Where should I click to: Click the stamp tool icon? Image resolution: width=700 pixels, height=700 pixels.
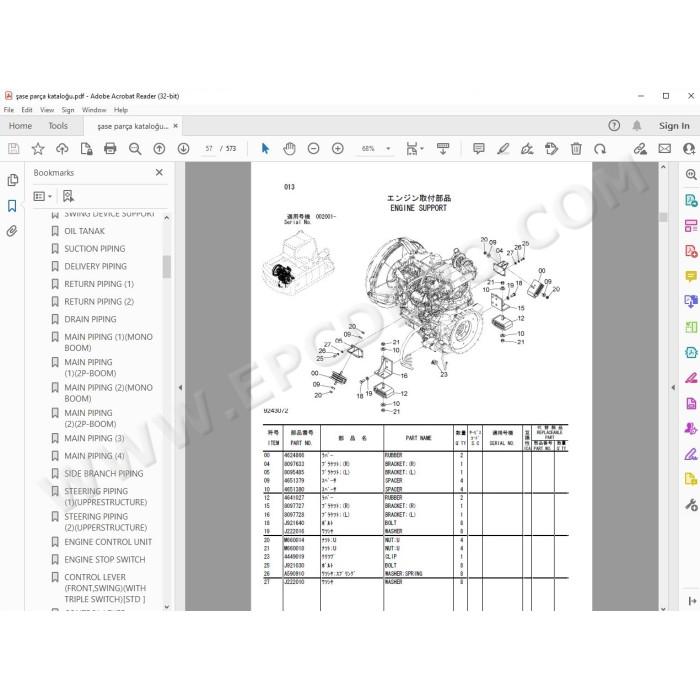pos(551,149)
